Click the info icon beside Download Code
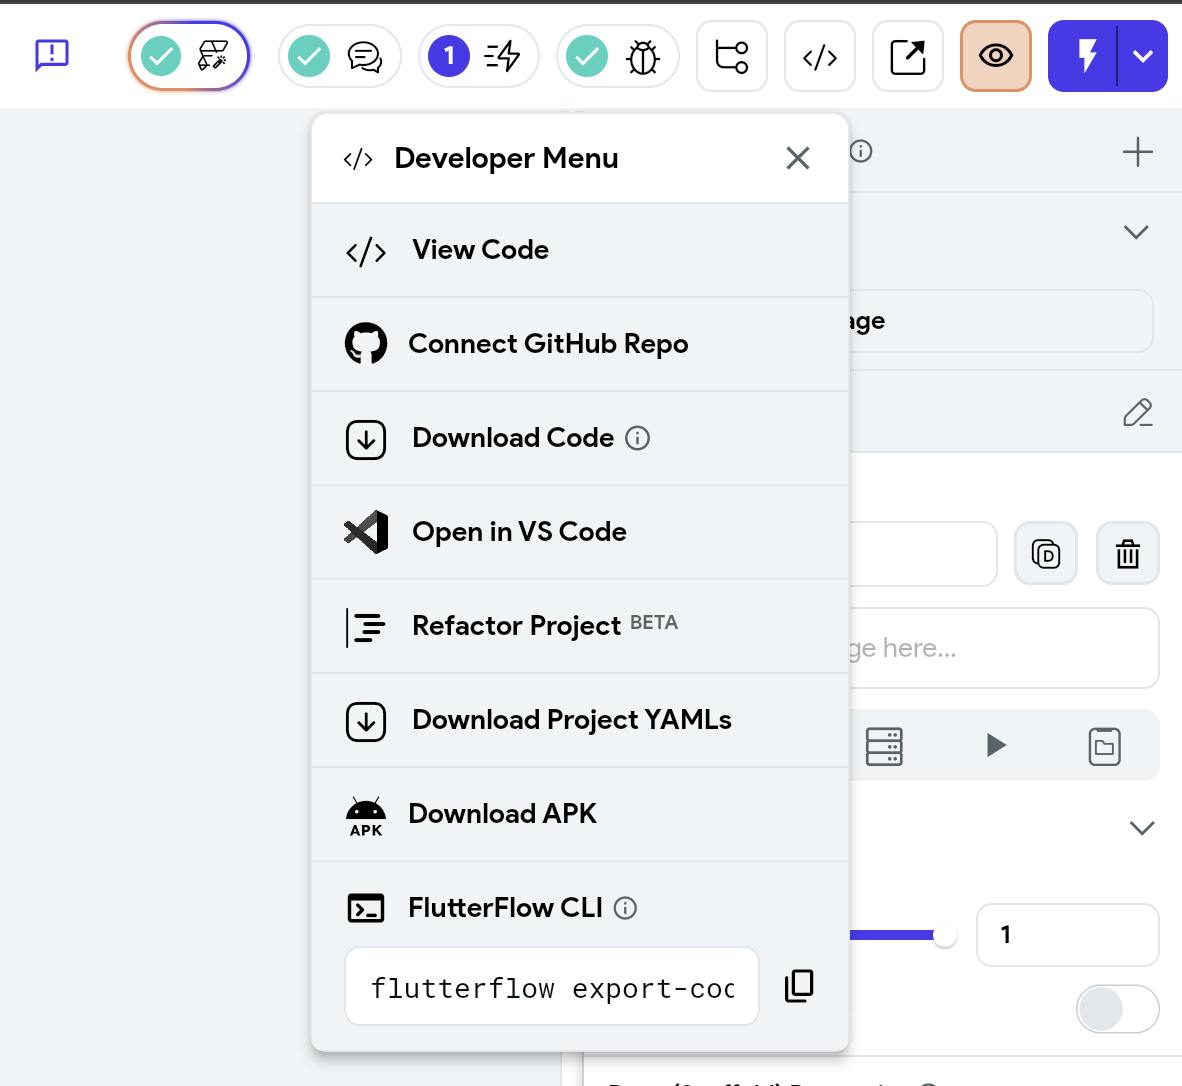This screenshot has height=1086, width=1182. pos(637,438)
